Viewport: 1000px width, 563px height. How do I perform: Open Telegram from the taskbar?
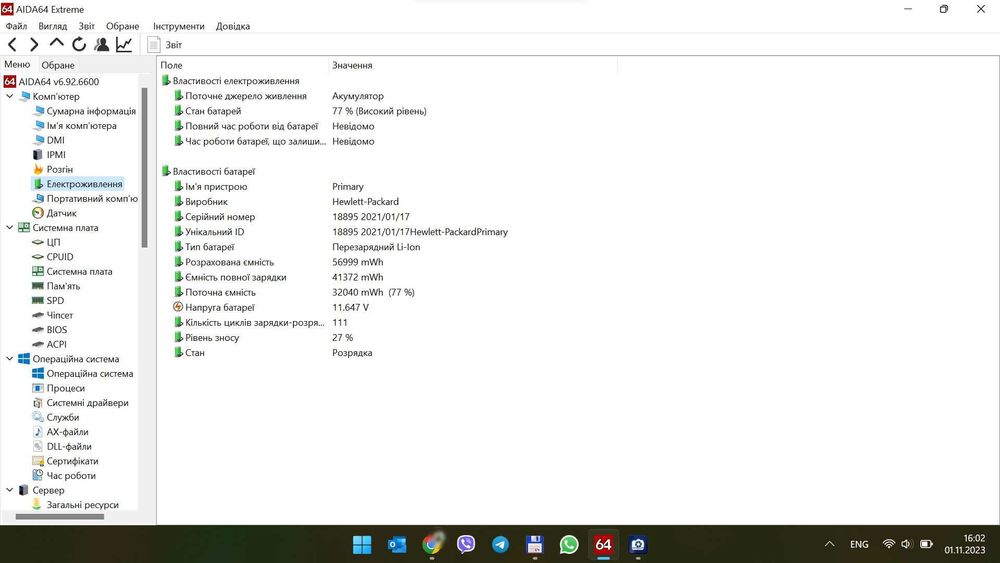click(501, 545)
